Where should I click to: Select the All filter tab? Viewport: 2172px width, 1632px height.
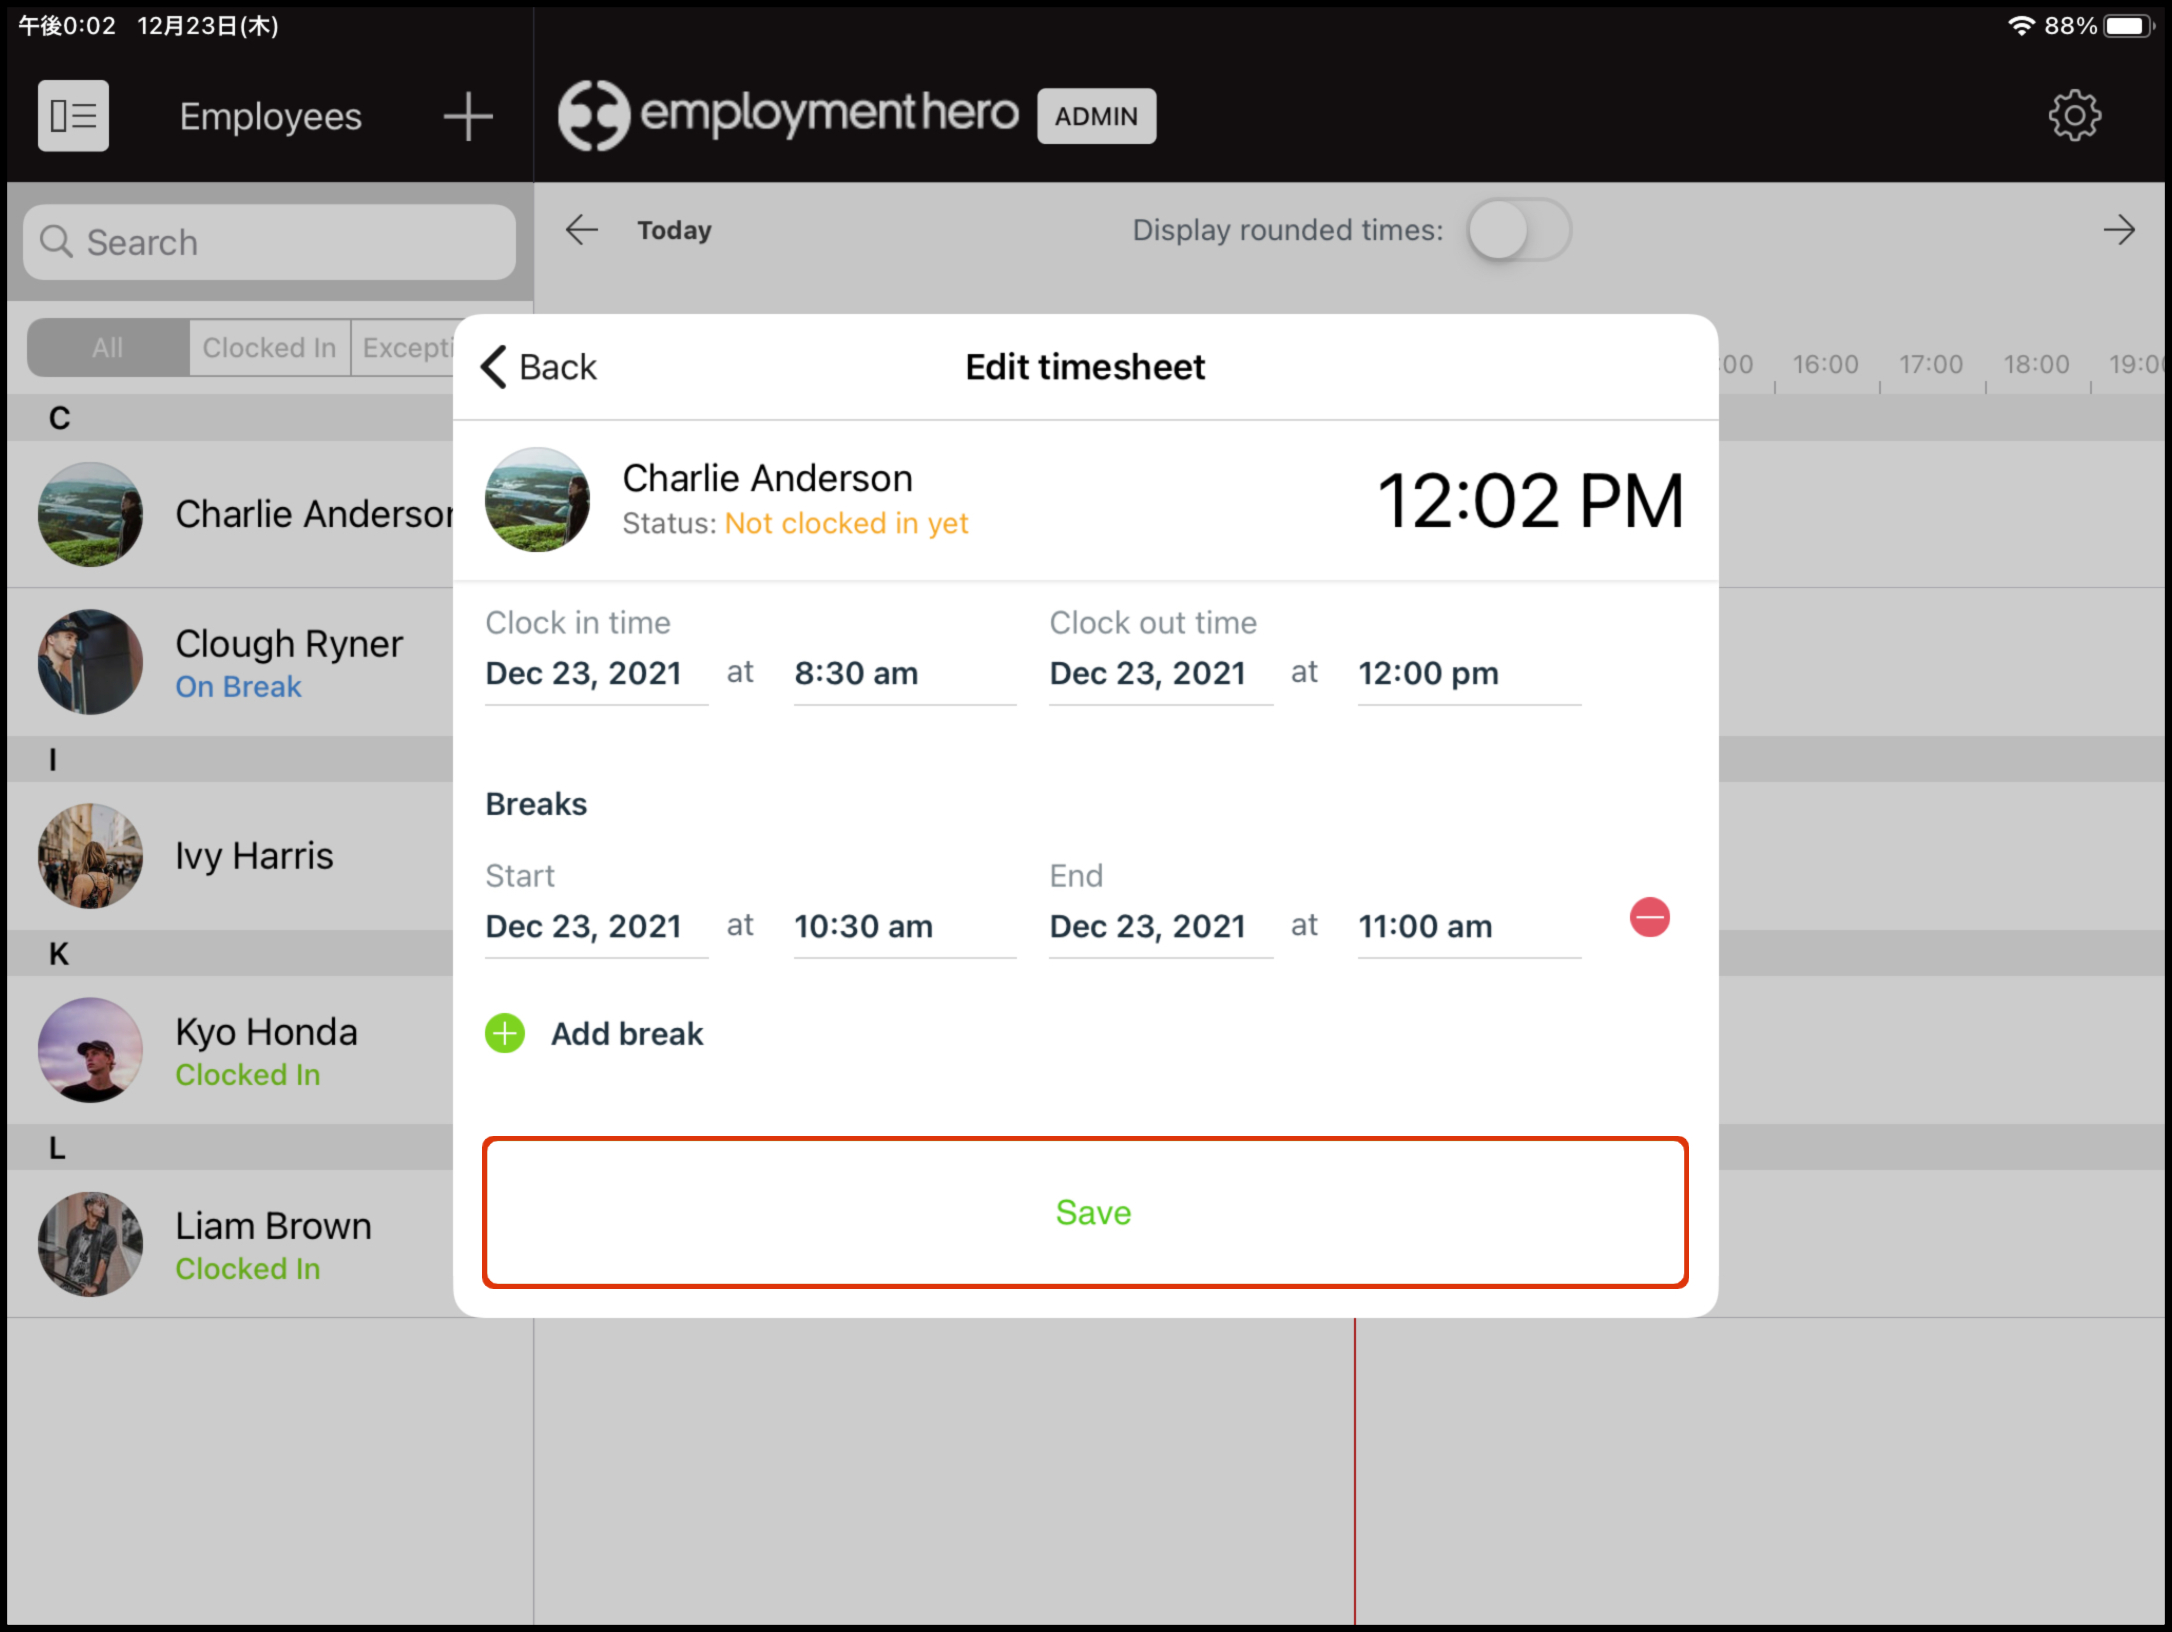108,348
